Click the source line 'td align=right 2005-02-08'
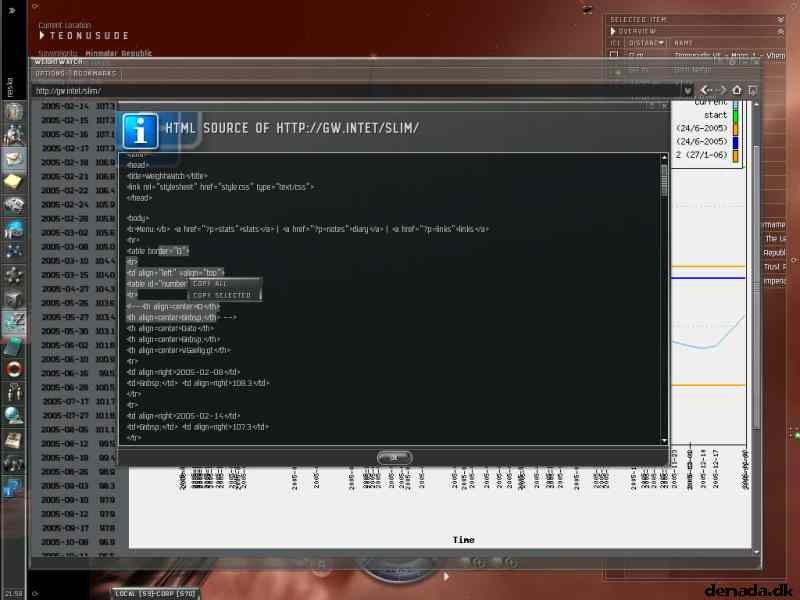The height and width of the screenshot is (600, 800). click(183, 372)
